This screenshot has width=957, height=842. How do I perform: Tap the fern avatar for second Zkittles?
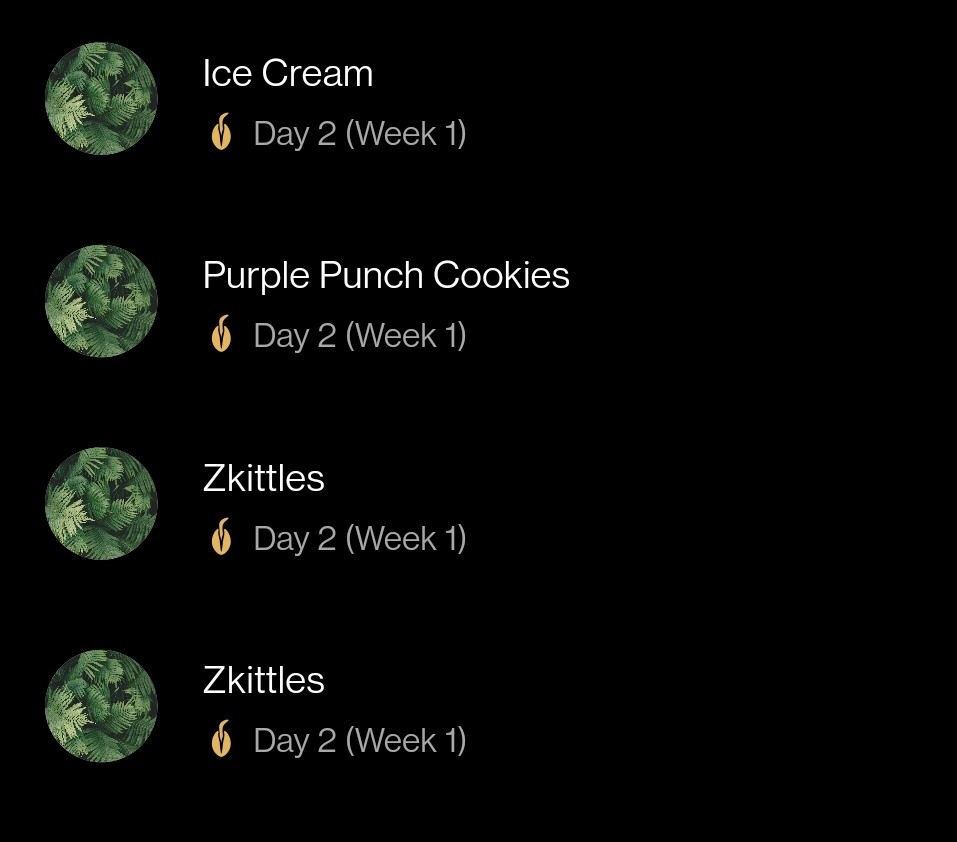[101, 706]
